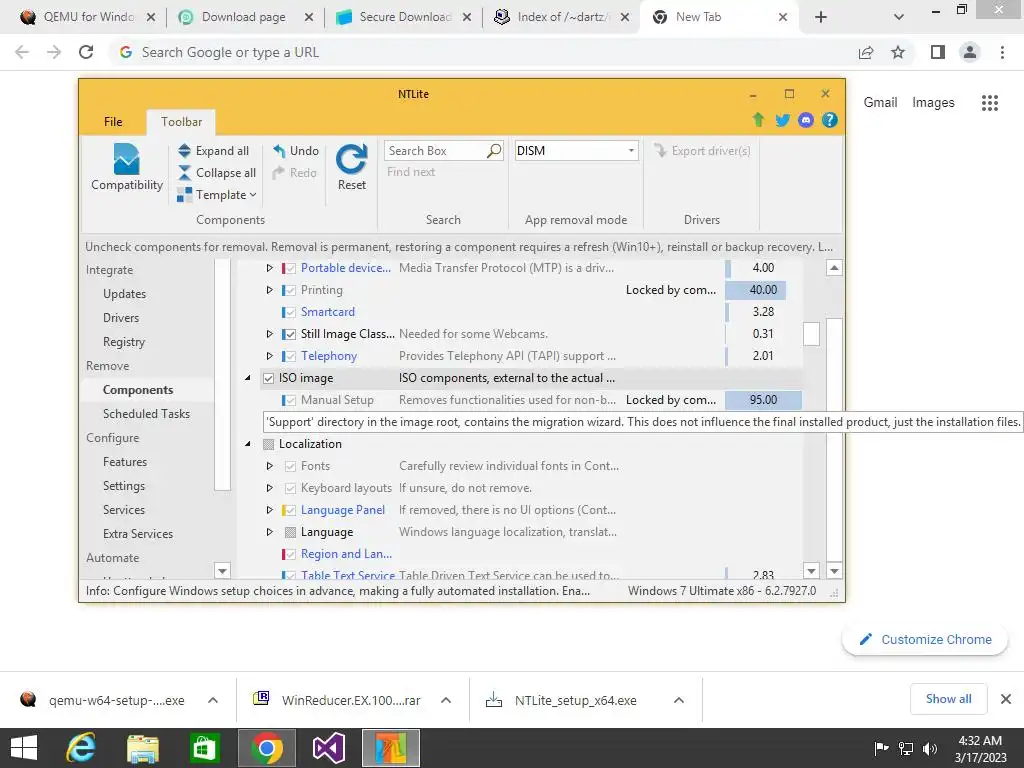Click the Reset button

click(x=351, y=167)
